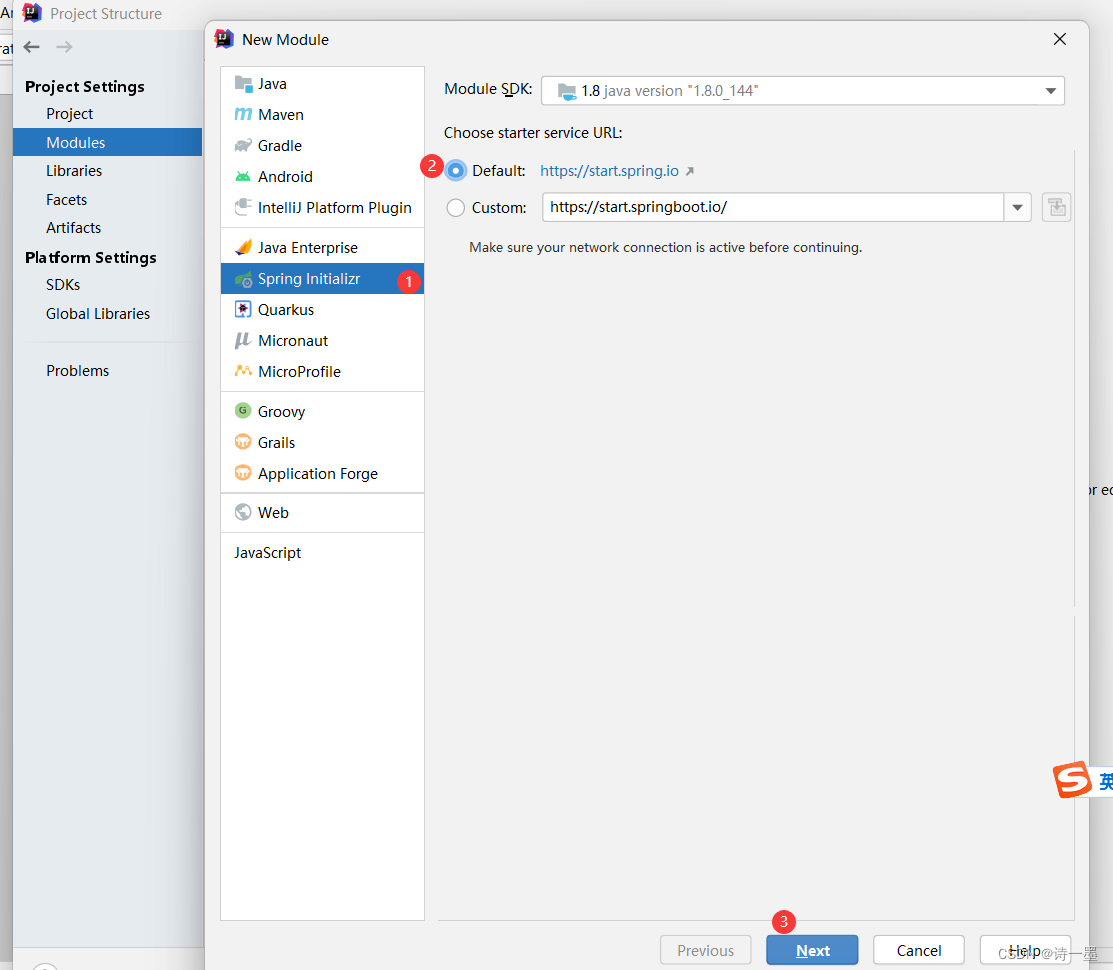Choose Maven module type

coord(322,114)
